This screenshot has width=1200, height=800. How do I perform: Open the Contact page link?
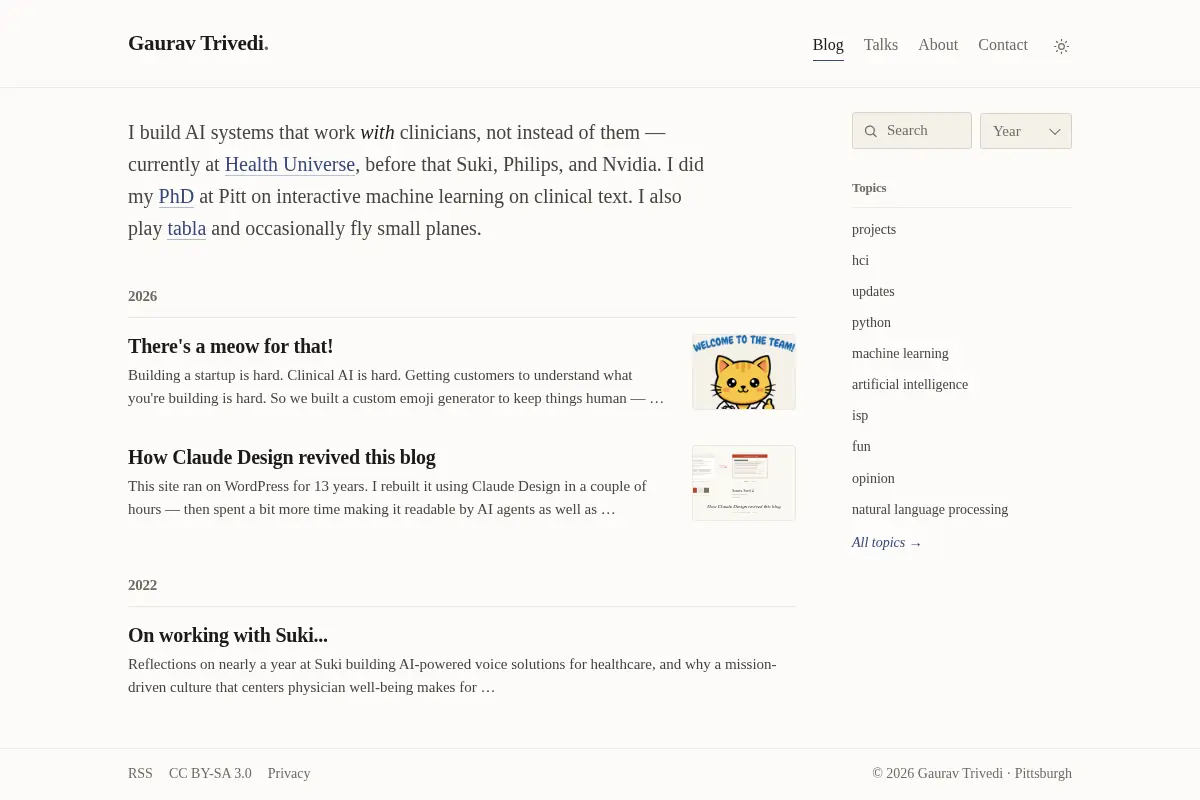coord(1003,45)
